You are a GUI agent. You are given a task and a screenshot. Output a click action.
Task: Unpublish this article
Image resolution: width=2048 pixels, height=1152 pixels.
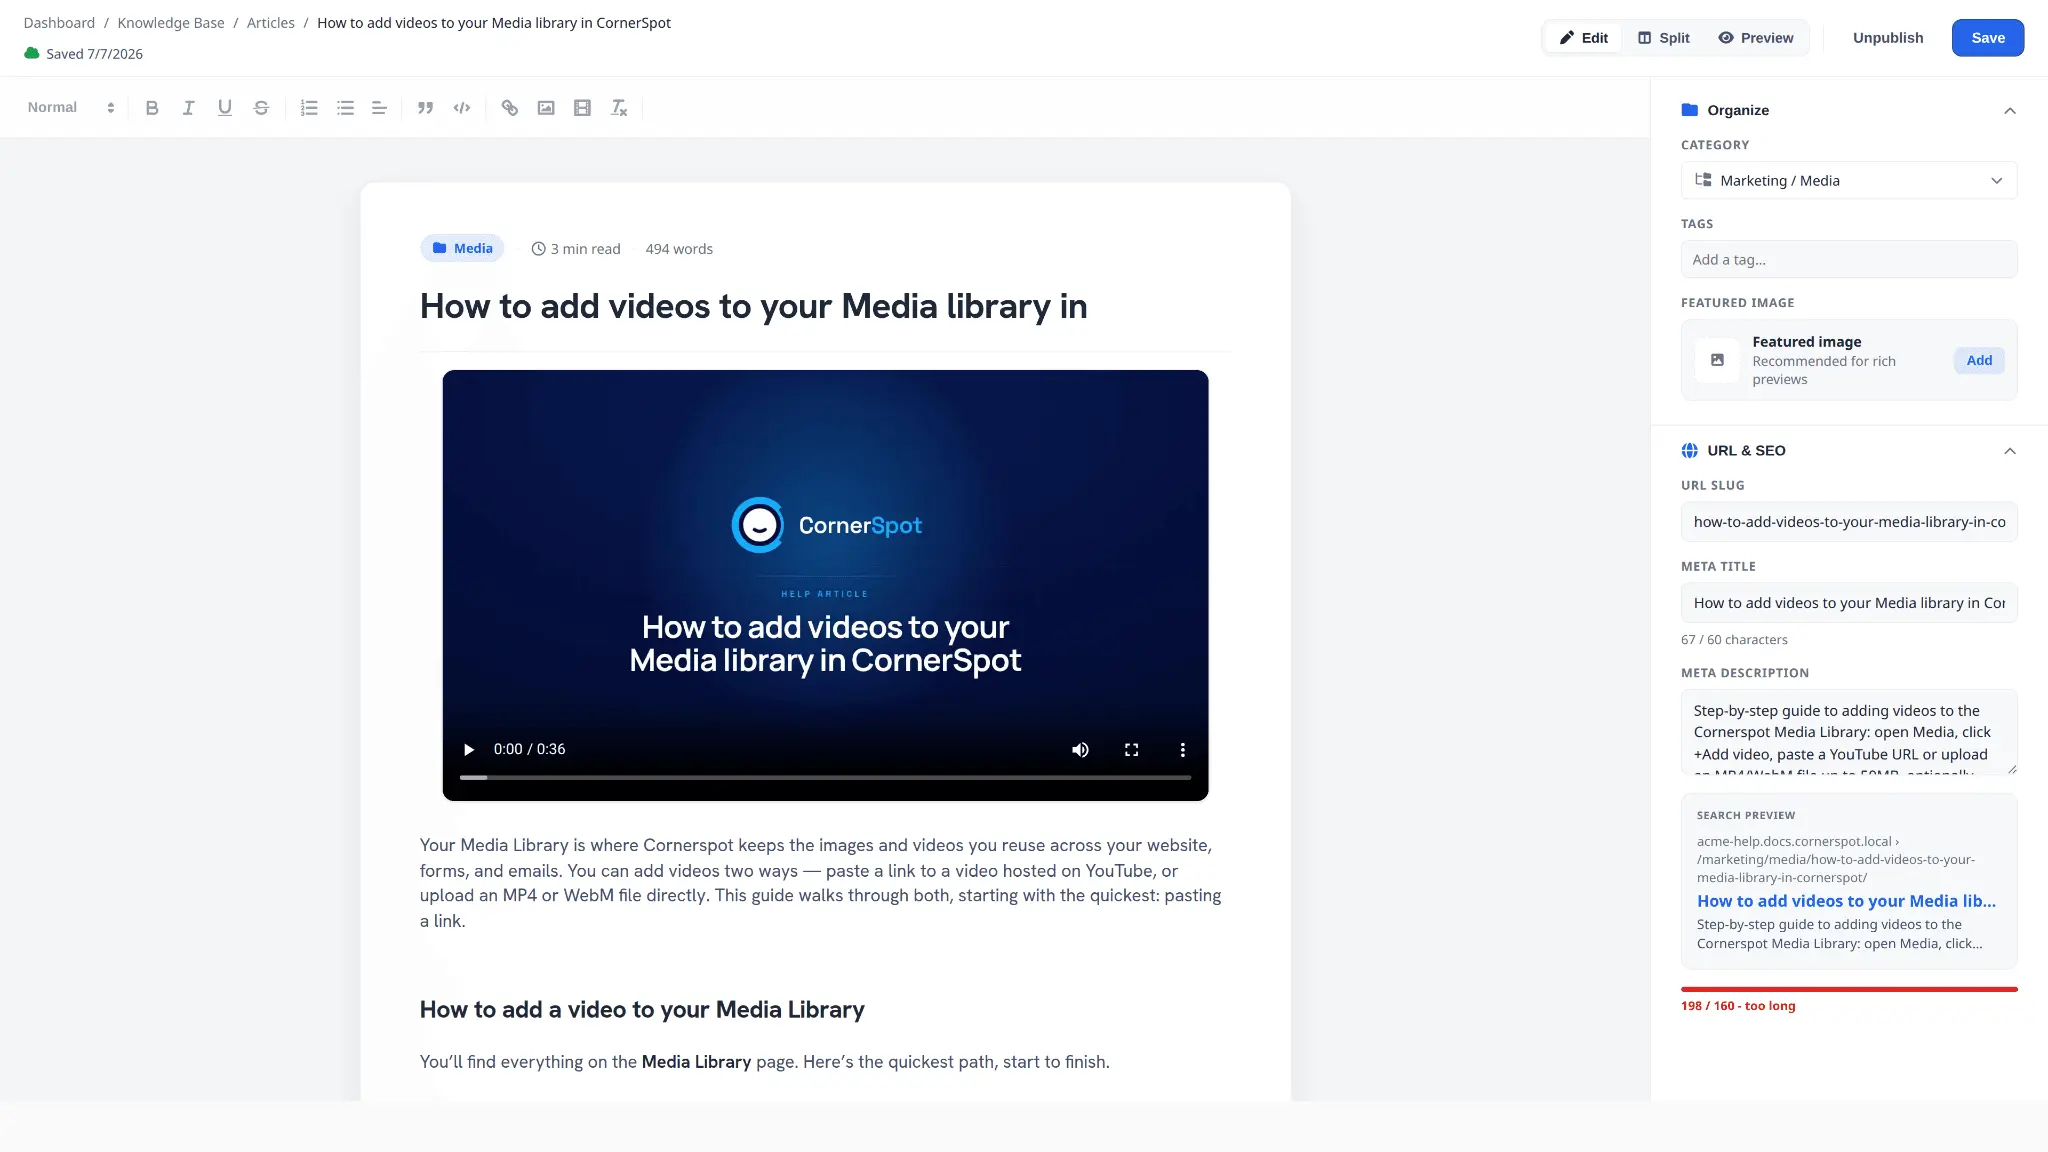point(1888,38)
